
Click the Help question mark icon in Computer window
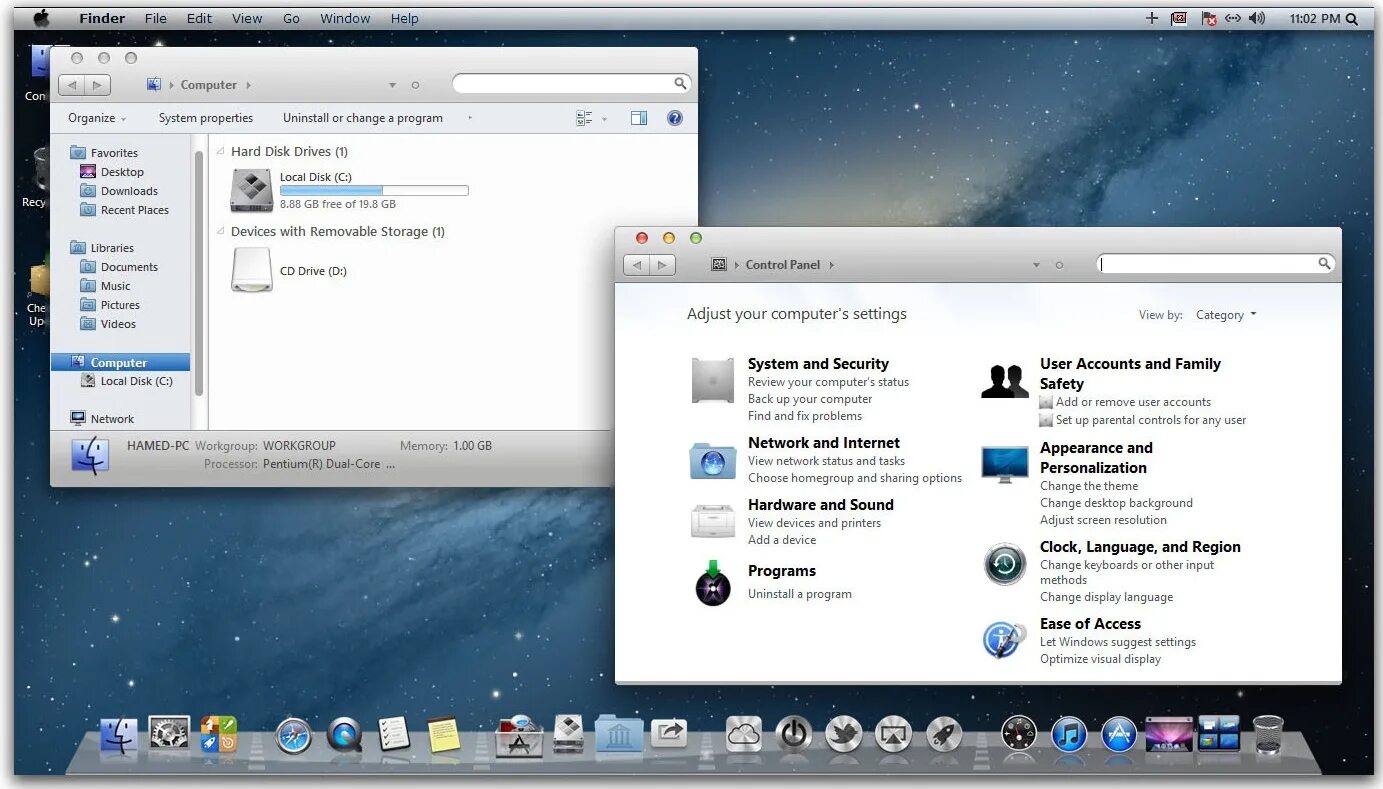pos(675,118)
